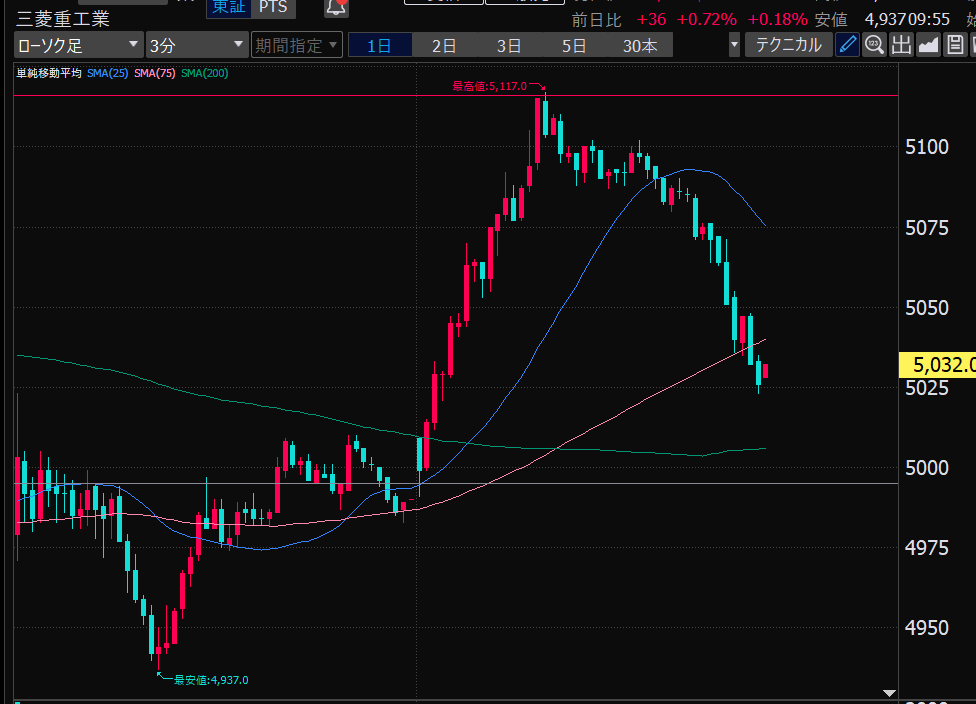The height and width of the screenshot is (704, 976).
Task: Click the area chart icon
Action: 928,45
